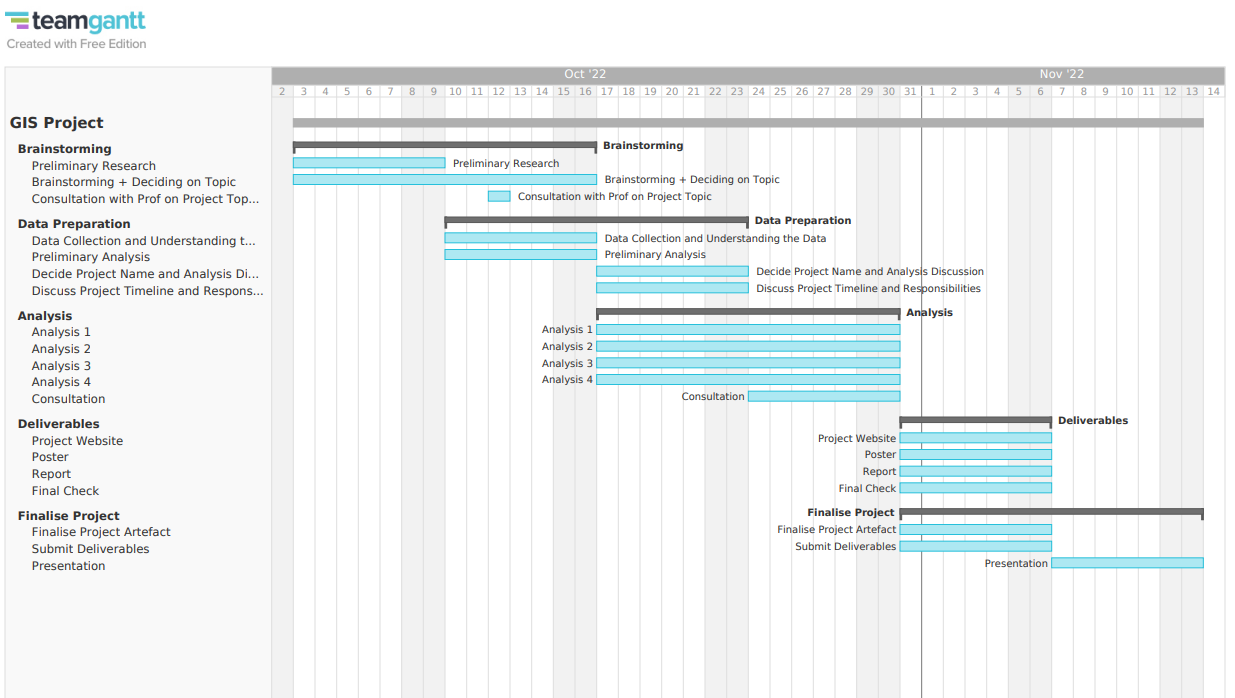
Task: Select Analysis 3 in the task list
Action: coord(61,366)
